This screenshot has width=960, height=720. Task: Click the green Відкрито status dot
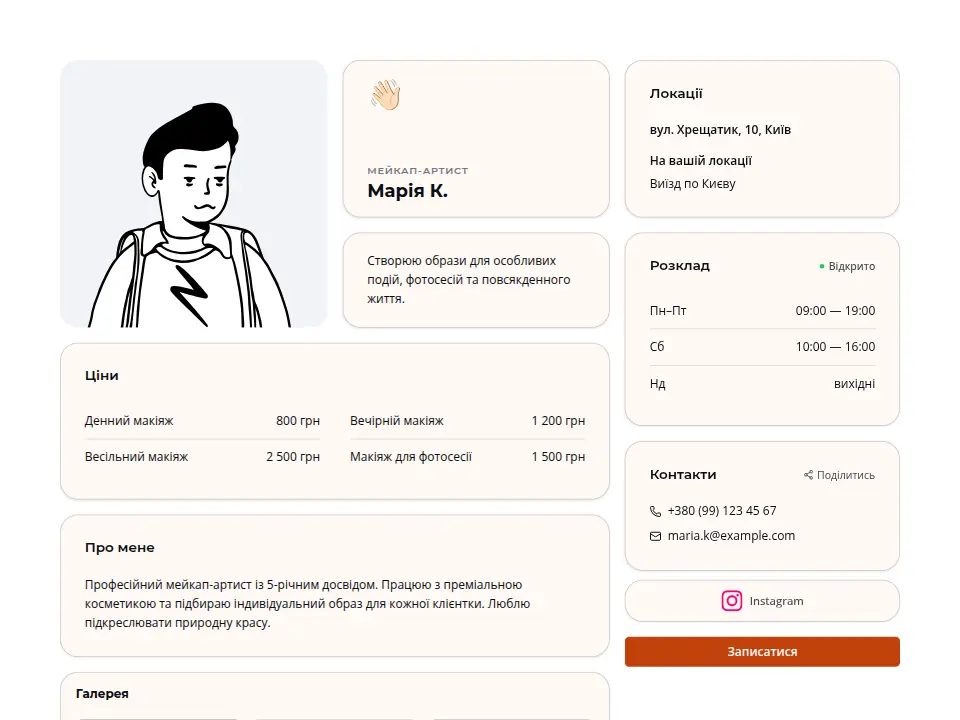[x=822, y=266]
